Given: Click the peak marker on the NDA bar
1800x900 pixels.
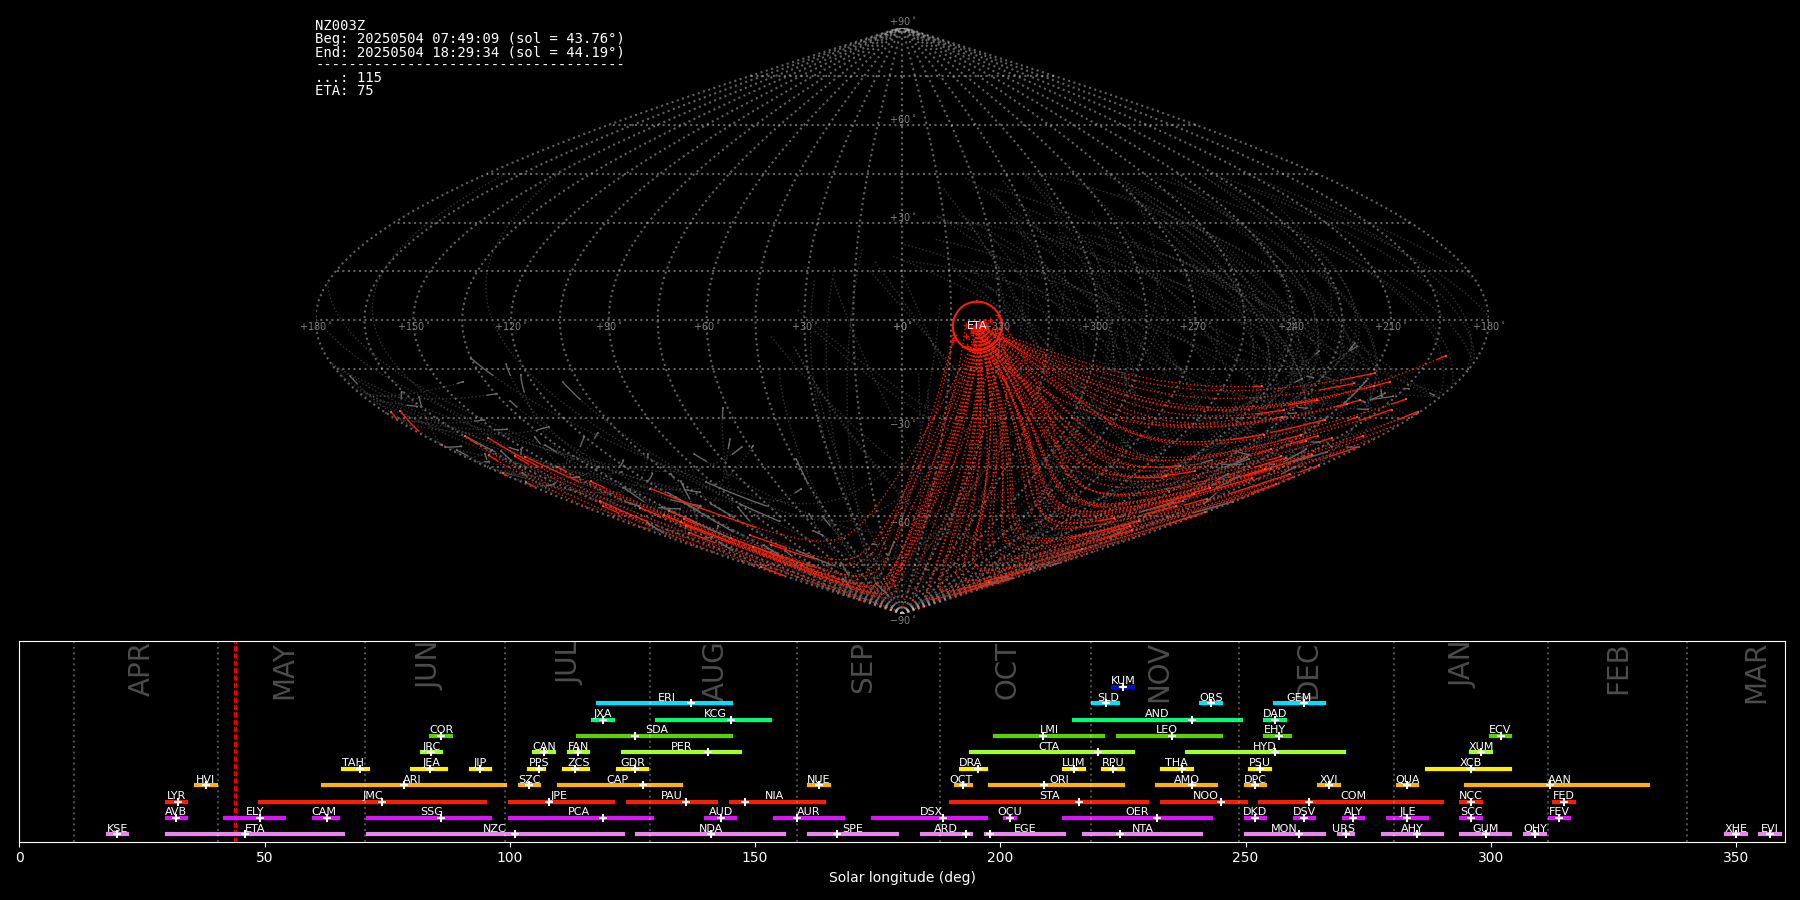Looking at the screenshot, I should pos(711,834).
